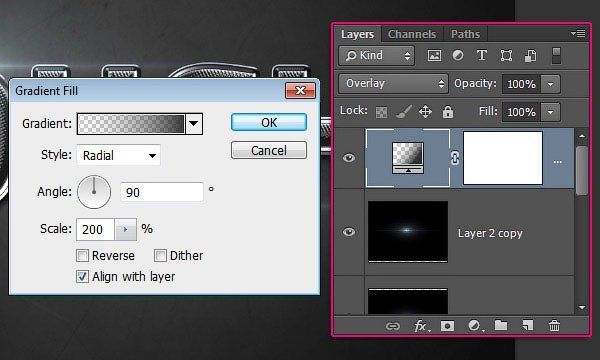Open the Style dropdown showing Radial
Image resolution: width=600 pixels, height=360 pixels.
118,155
